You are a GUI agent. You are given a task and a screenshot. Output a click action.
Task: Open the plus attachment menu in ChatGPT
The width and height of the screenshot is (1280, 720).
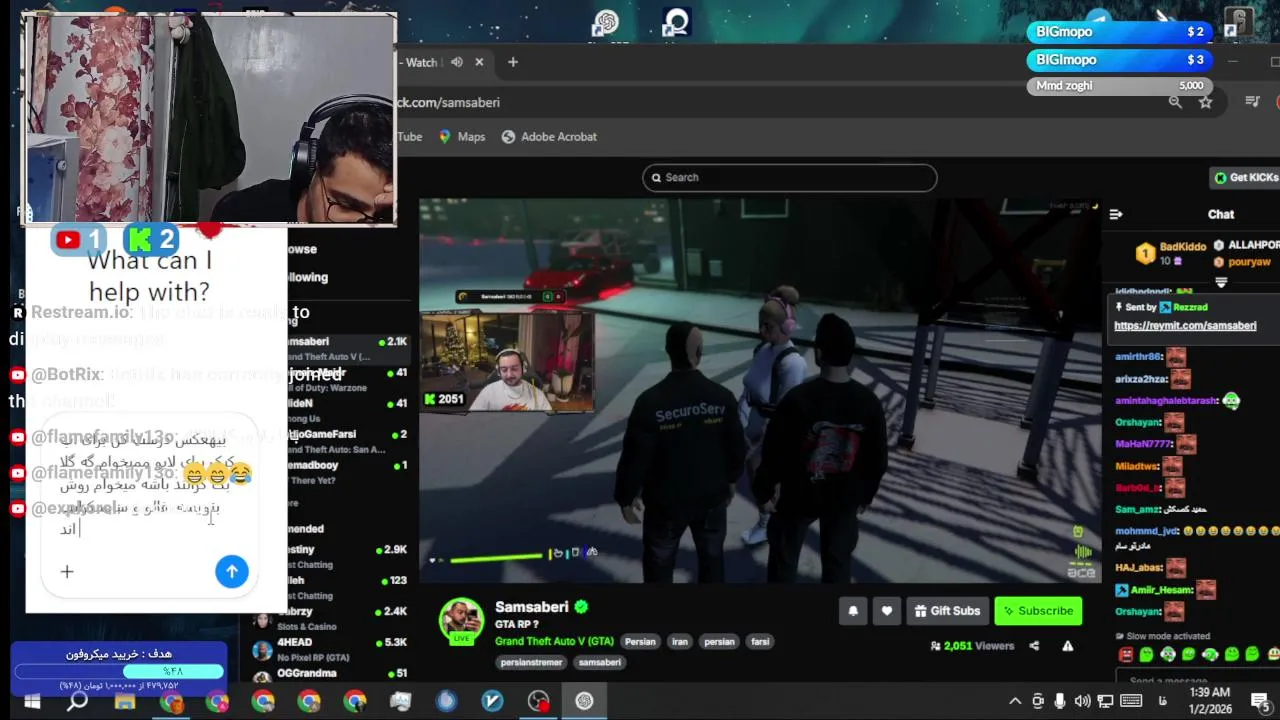click(x=67, y=571)
